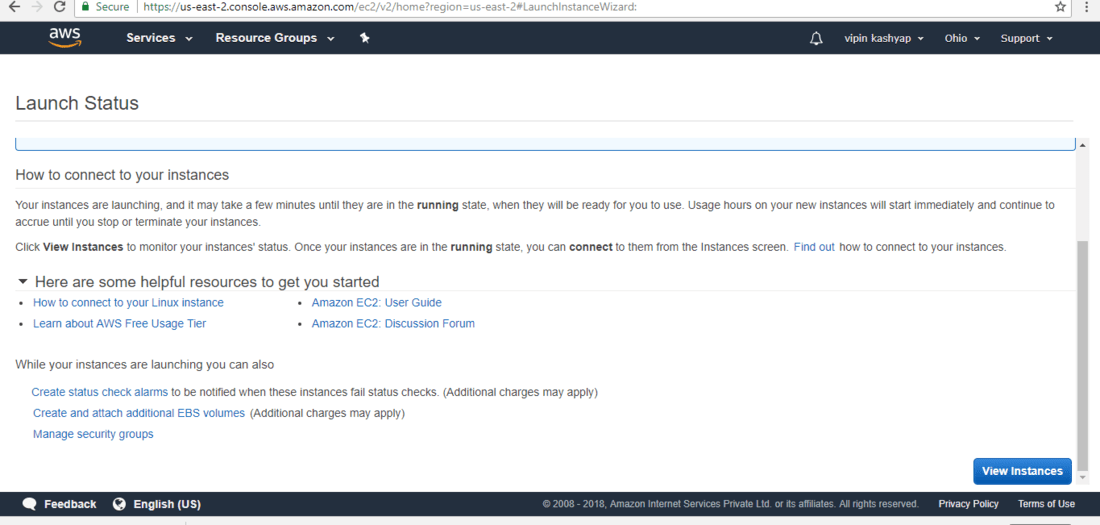
Task: Click the globe language icon
Action: (x=119, y=504)
